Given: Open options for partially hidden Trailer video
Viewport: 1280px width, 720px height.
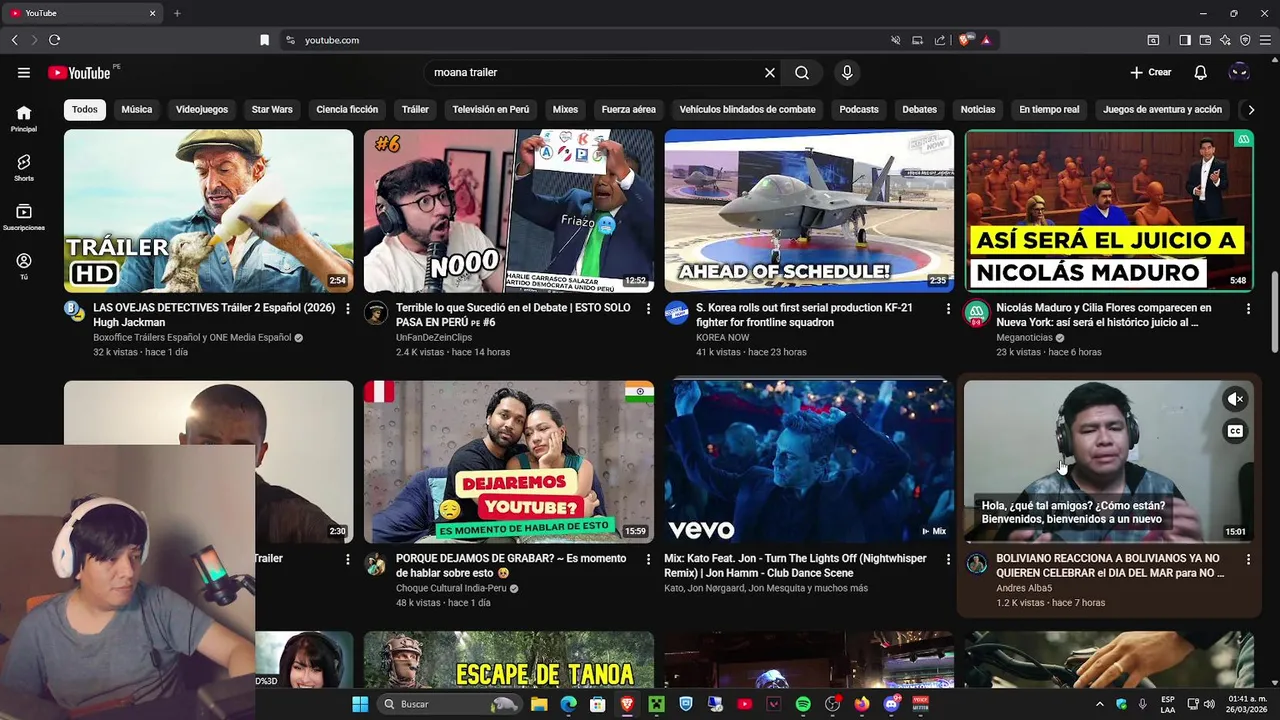Looking at the screenshot, I should click(x=348, y=560).
